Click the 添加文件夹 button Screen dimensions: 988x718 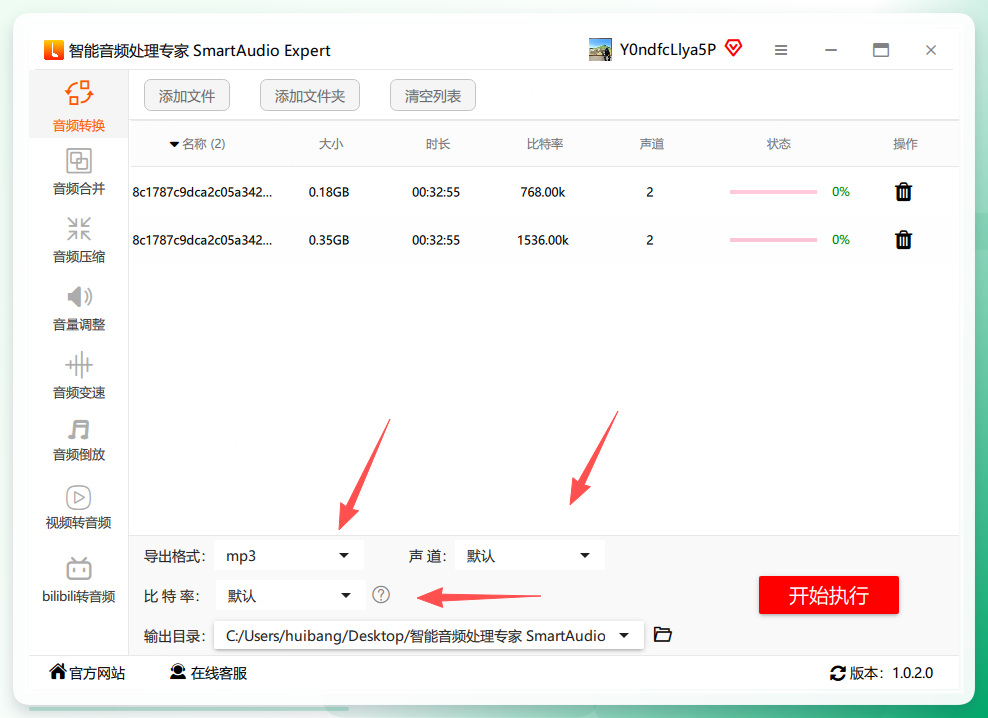(x=309, y=96)
